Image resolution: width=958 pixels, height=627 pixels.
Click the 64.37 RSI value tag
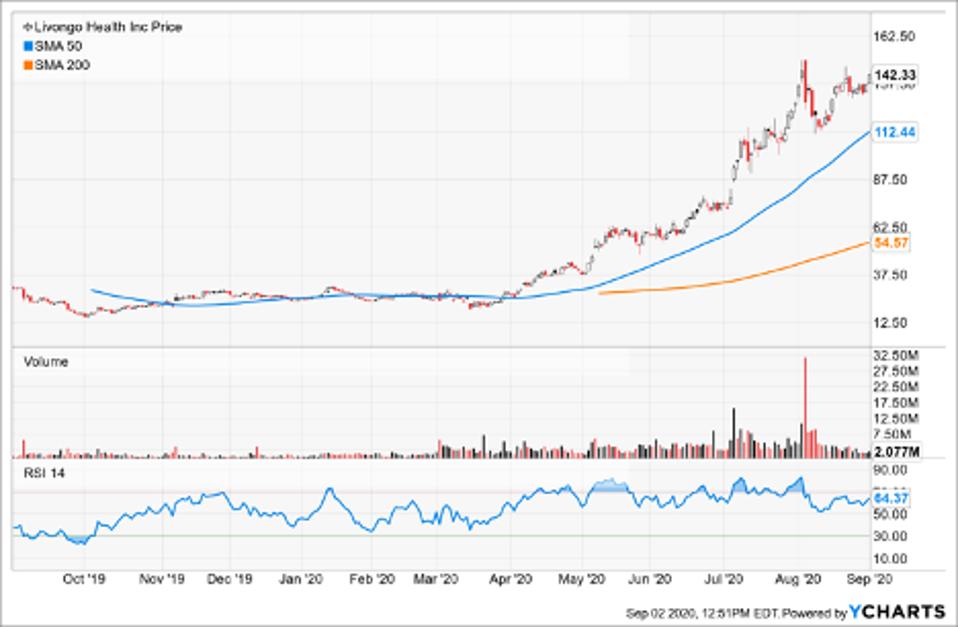click(889, 497)
